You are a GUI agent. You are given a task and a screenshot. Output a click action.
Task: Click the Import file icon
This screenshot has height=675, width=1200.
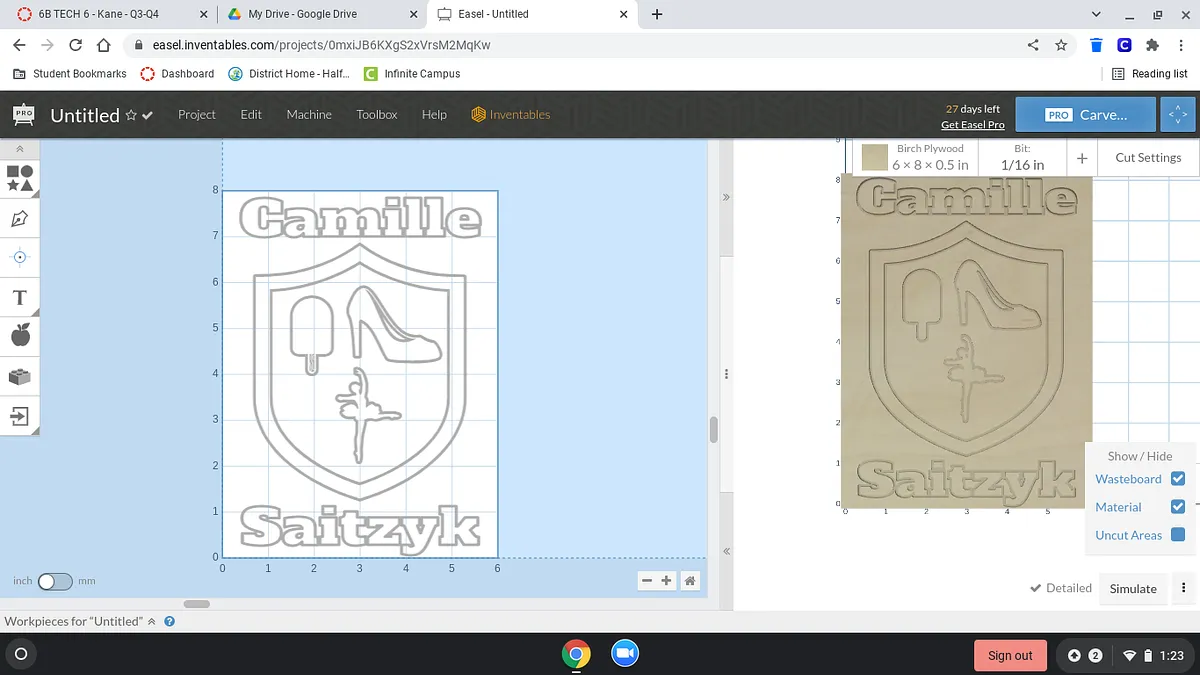click(20, 415)
